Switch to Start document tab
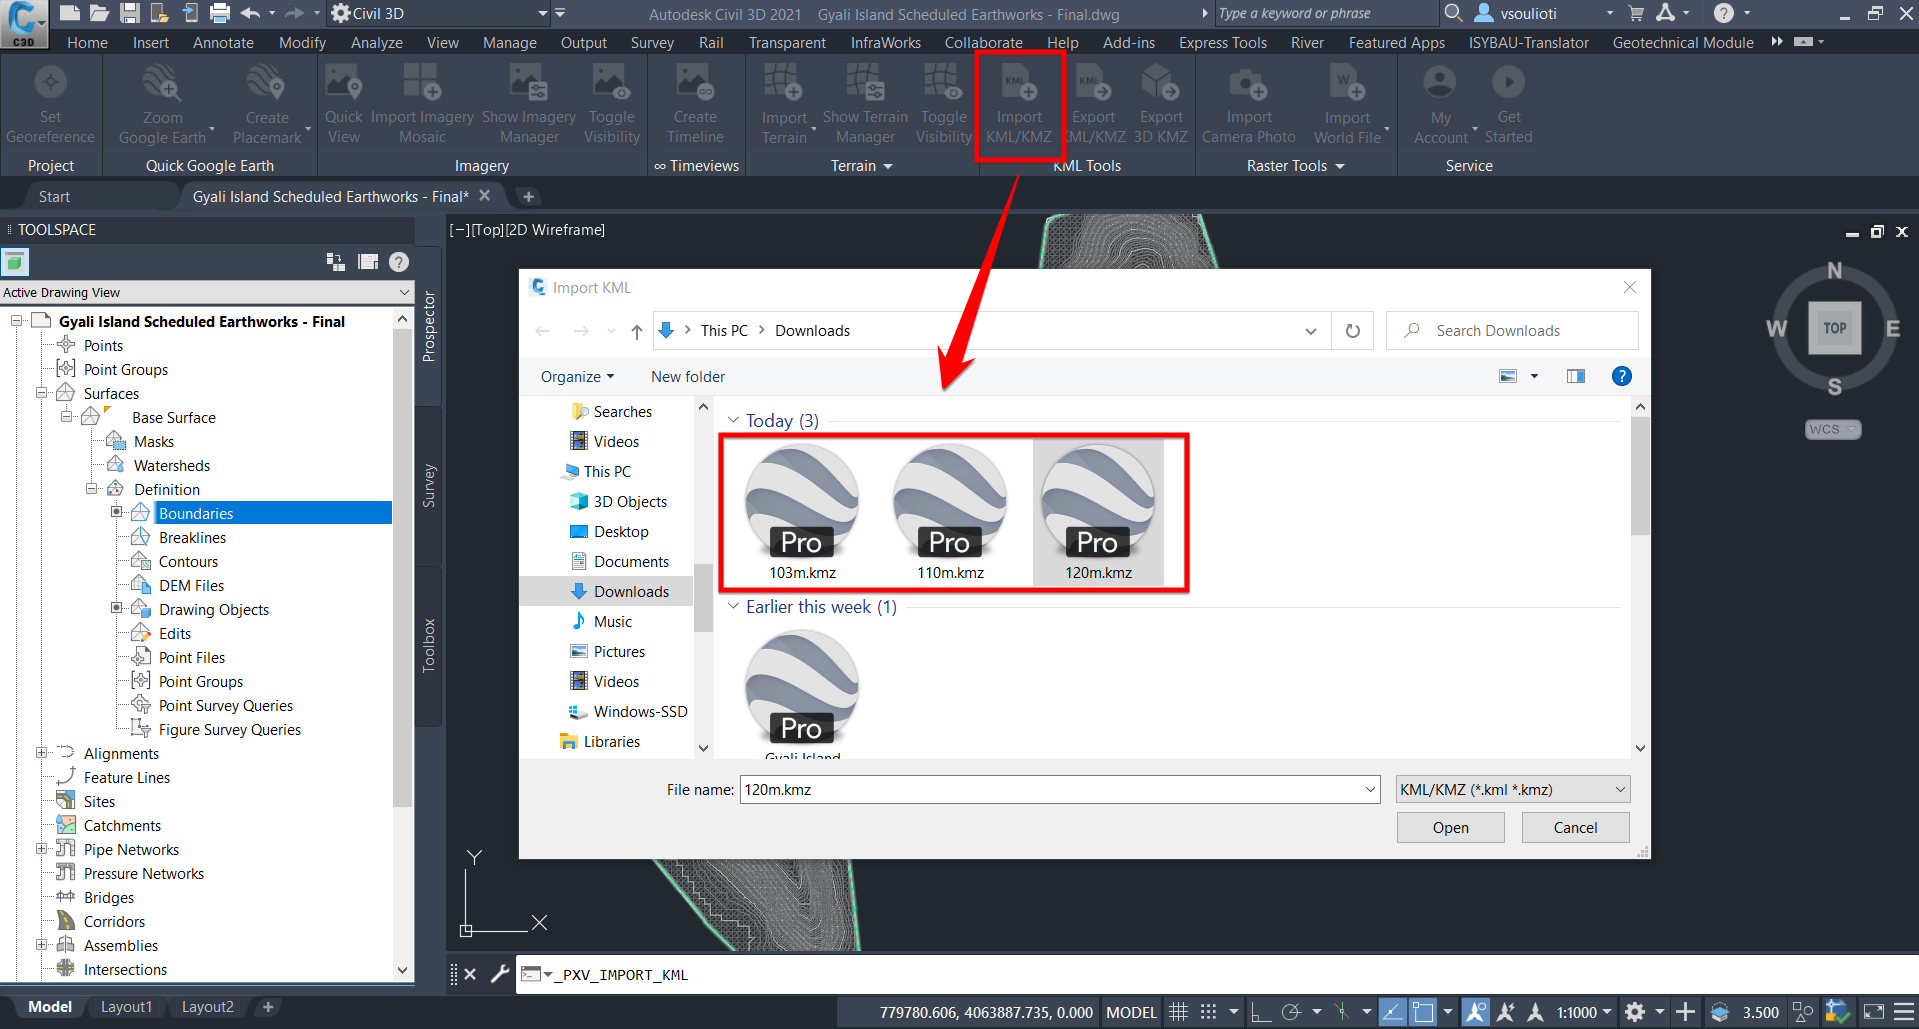The image size is (1919, 1029). [x=54, y=197]
